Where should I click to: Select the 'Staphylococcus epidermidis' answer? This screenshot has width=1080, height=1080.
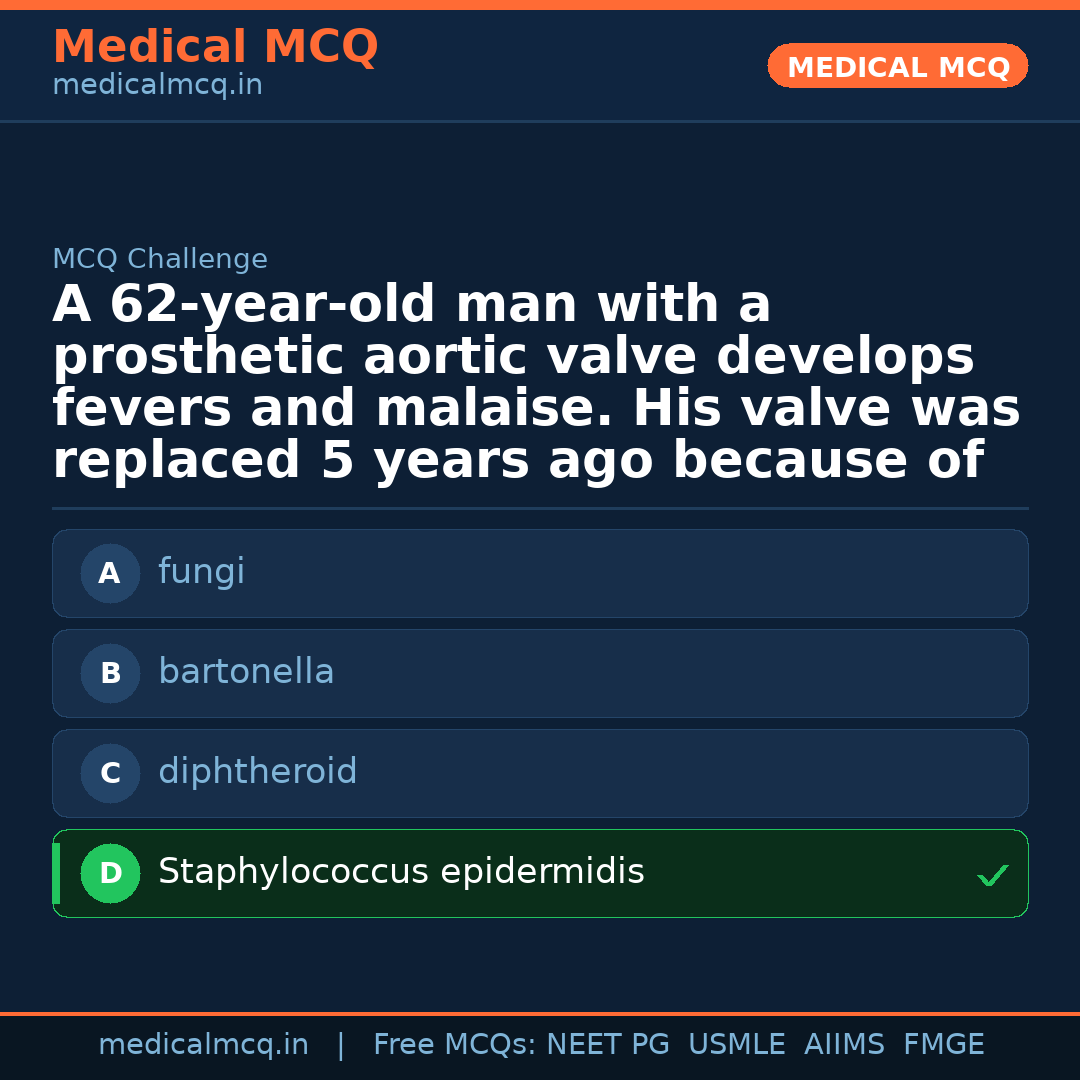coord(540,874)
